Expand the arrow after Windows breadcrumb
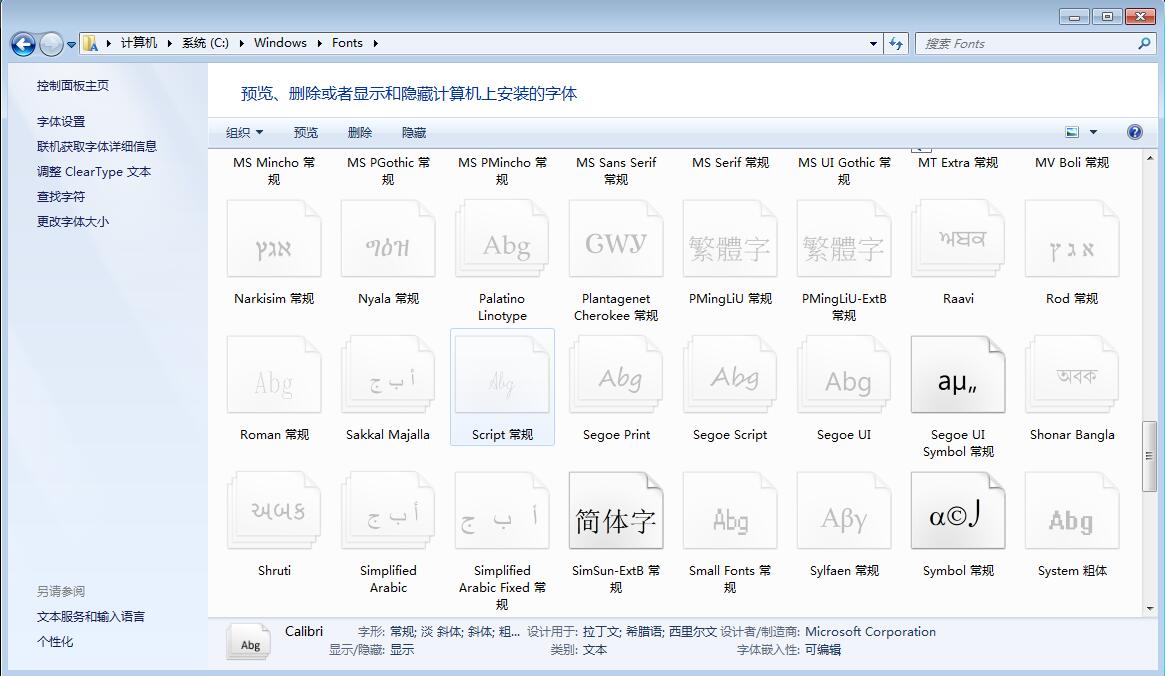This screenshot has height=676, width=1165. (x=319, y=43)
